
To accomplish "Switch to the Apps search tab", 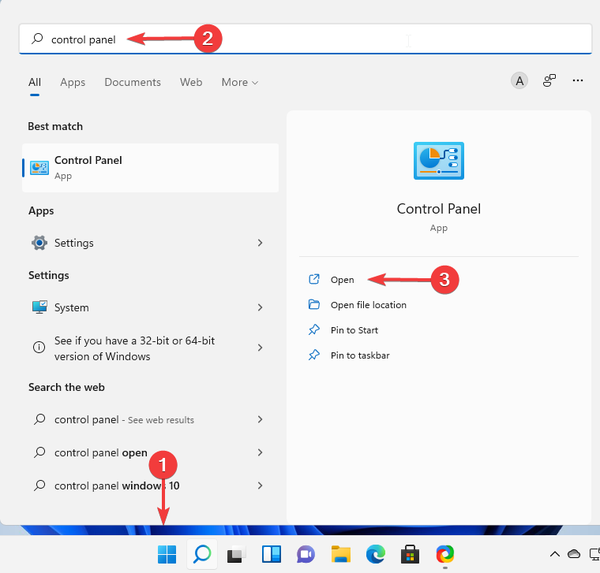I will pyautogui.click(x=72, y=82).
